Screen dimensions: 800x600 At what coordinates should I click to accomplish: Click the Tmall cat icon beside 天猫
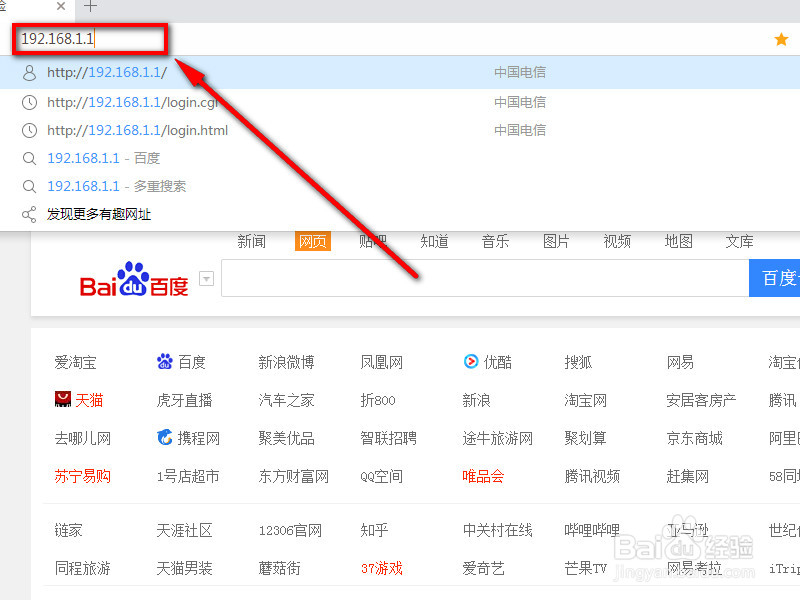[62, 399]
